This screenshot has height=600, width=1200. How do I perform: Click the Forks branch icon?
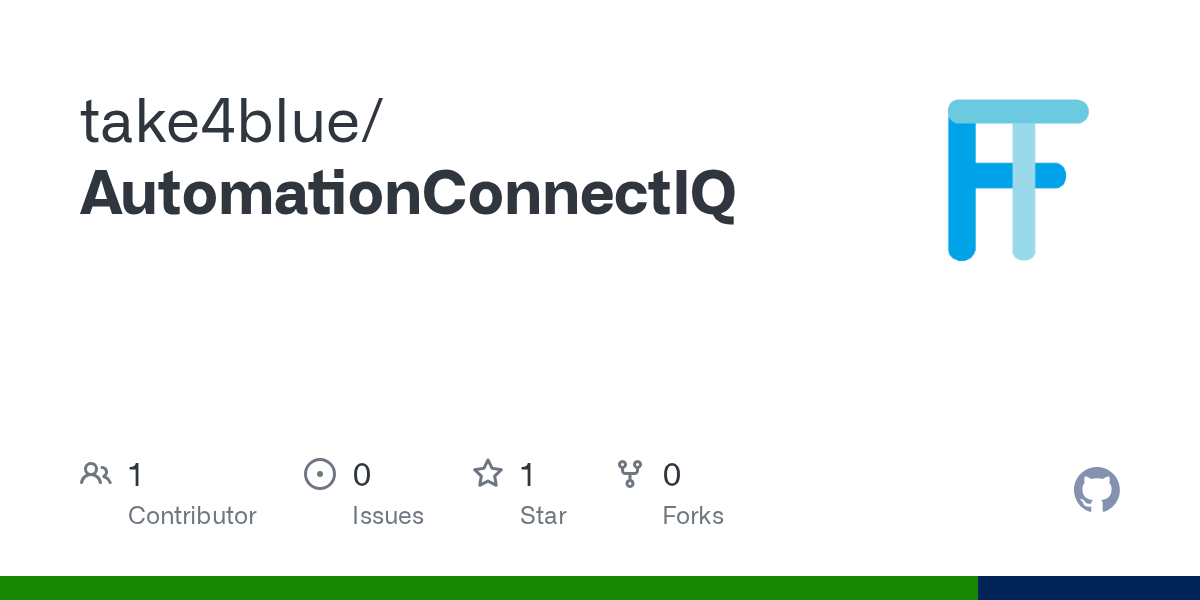coord(630,474)
